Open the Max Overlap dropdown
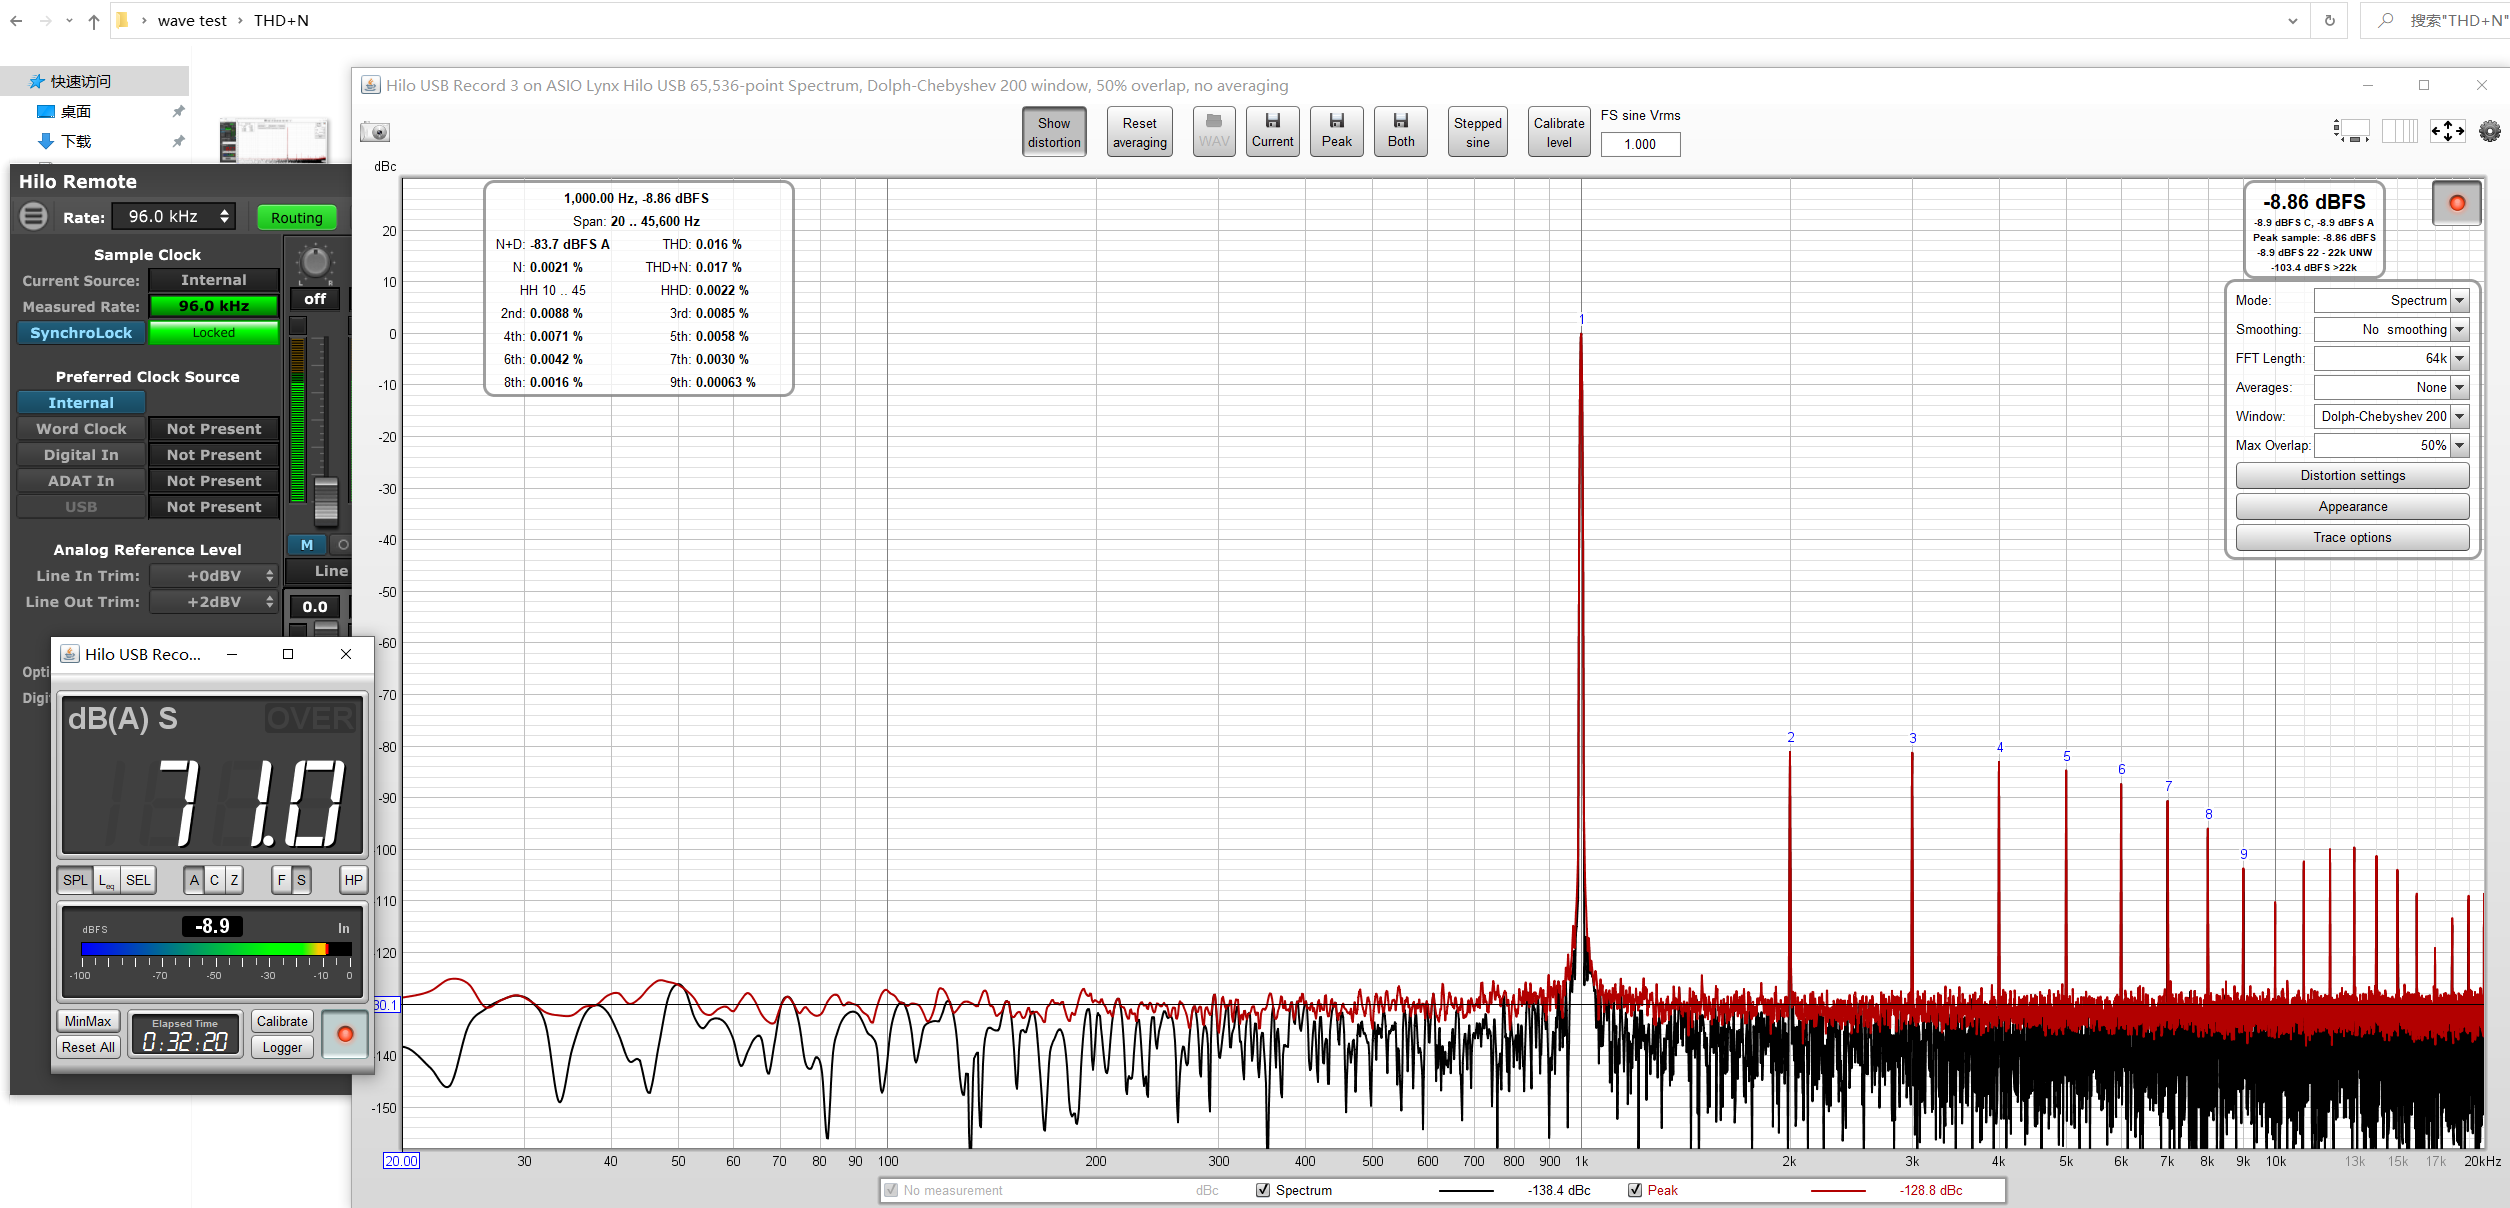This screenshot has height=1208, width=2510. click(2391, 445)
